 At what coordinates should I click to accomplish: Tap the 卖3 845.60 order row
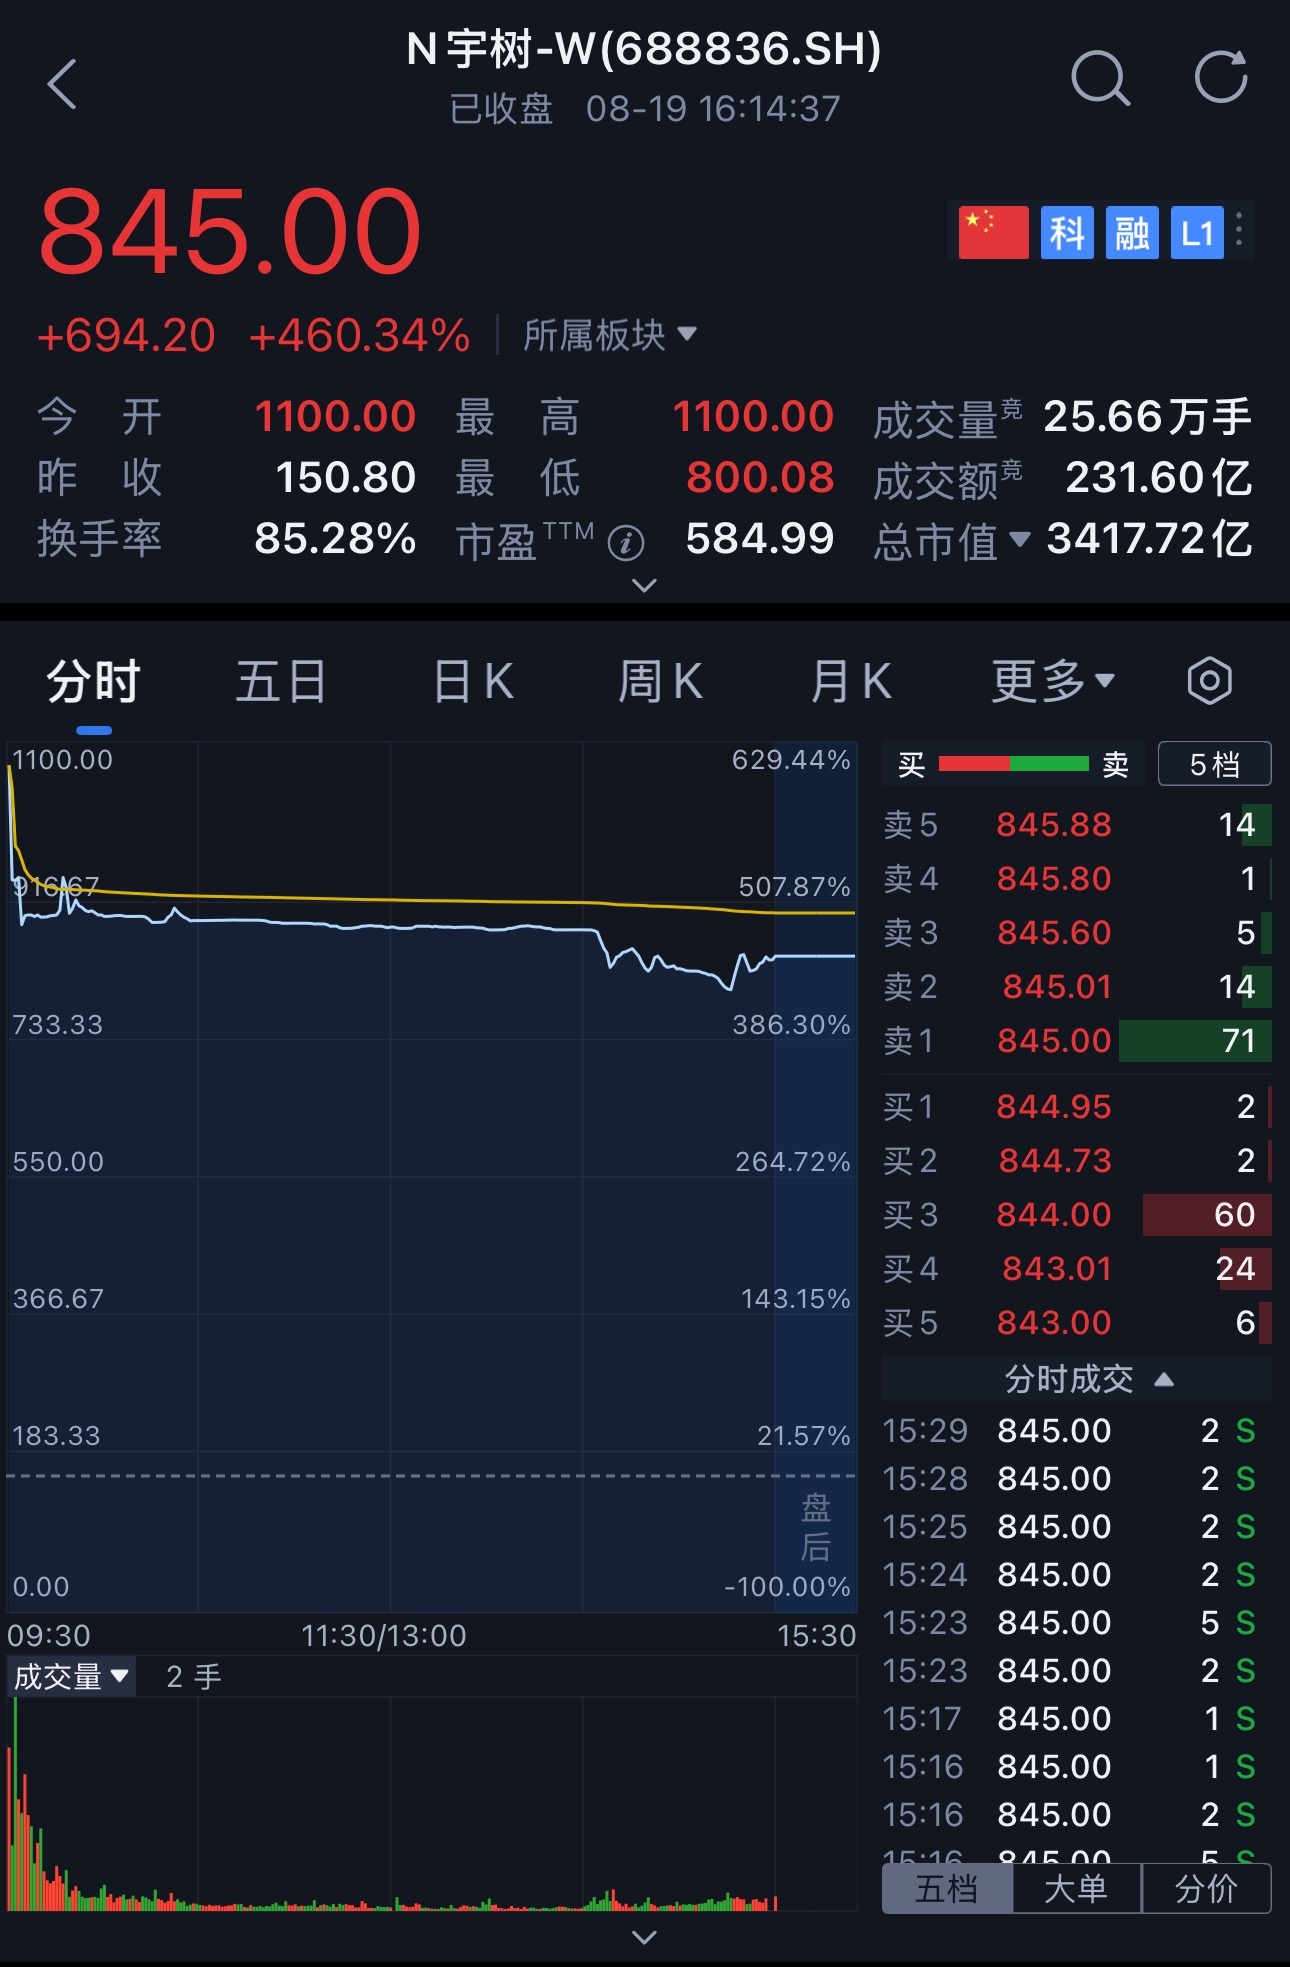coord(1077,932)
